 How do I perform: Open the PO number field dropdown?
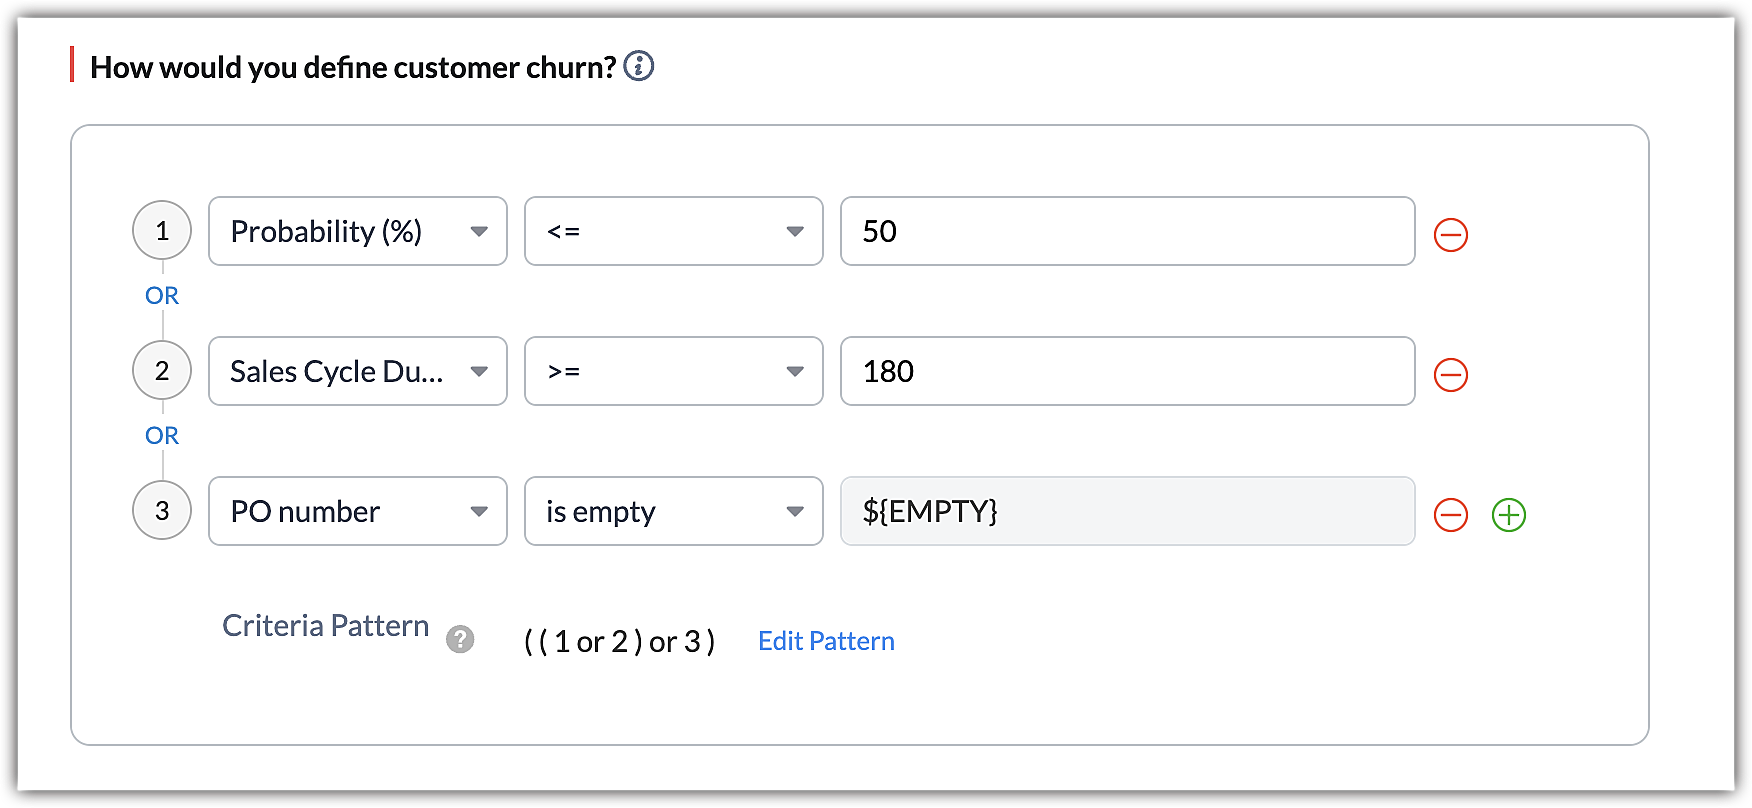coord(357,511)
